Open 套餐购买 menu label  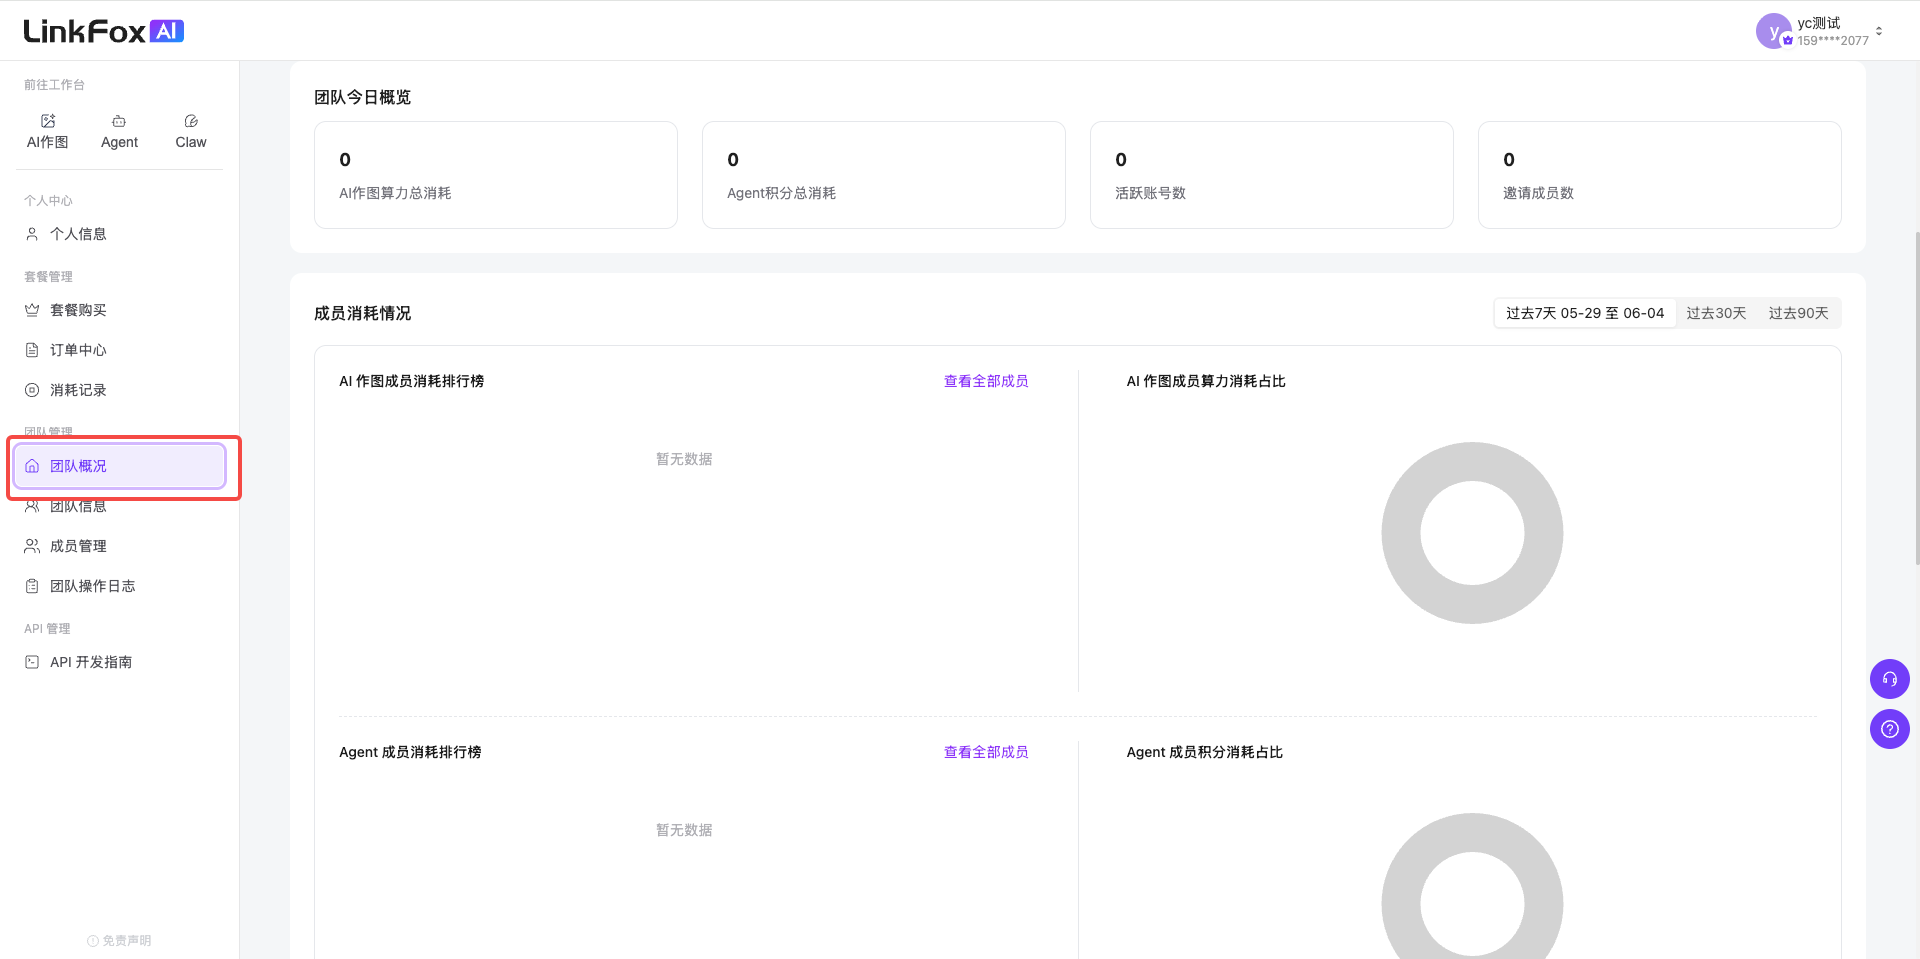(x=78, y=310)
